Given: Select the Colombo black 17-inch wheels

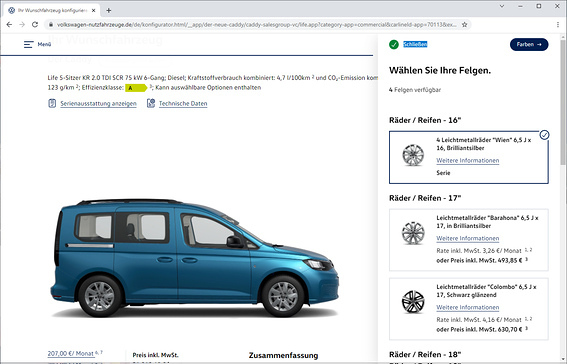Looking at the screenshot, I should (x=469, y=309).
